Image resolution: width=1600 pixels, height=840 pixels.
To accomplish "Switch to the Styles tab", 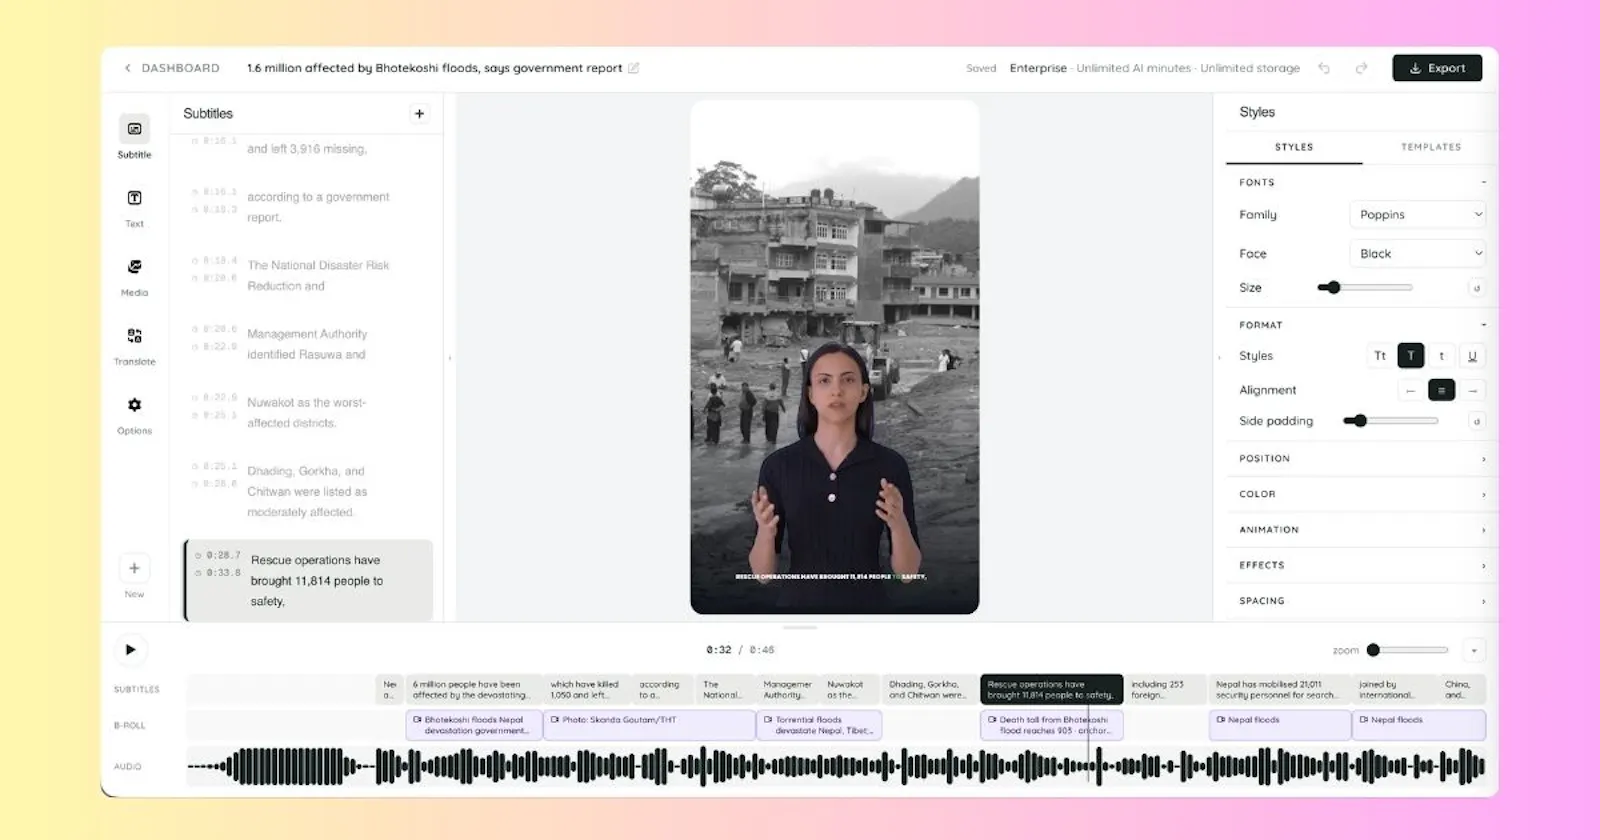I will point(1294,147).
